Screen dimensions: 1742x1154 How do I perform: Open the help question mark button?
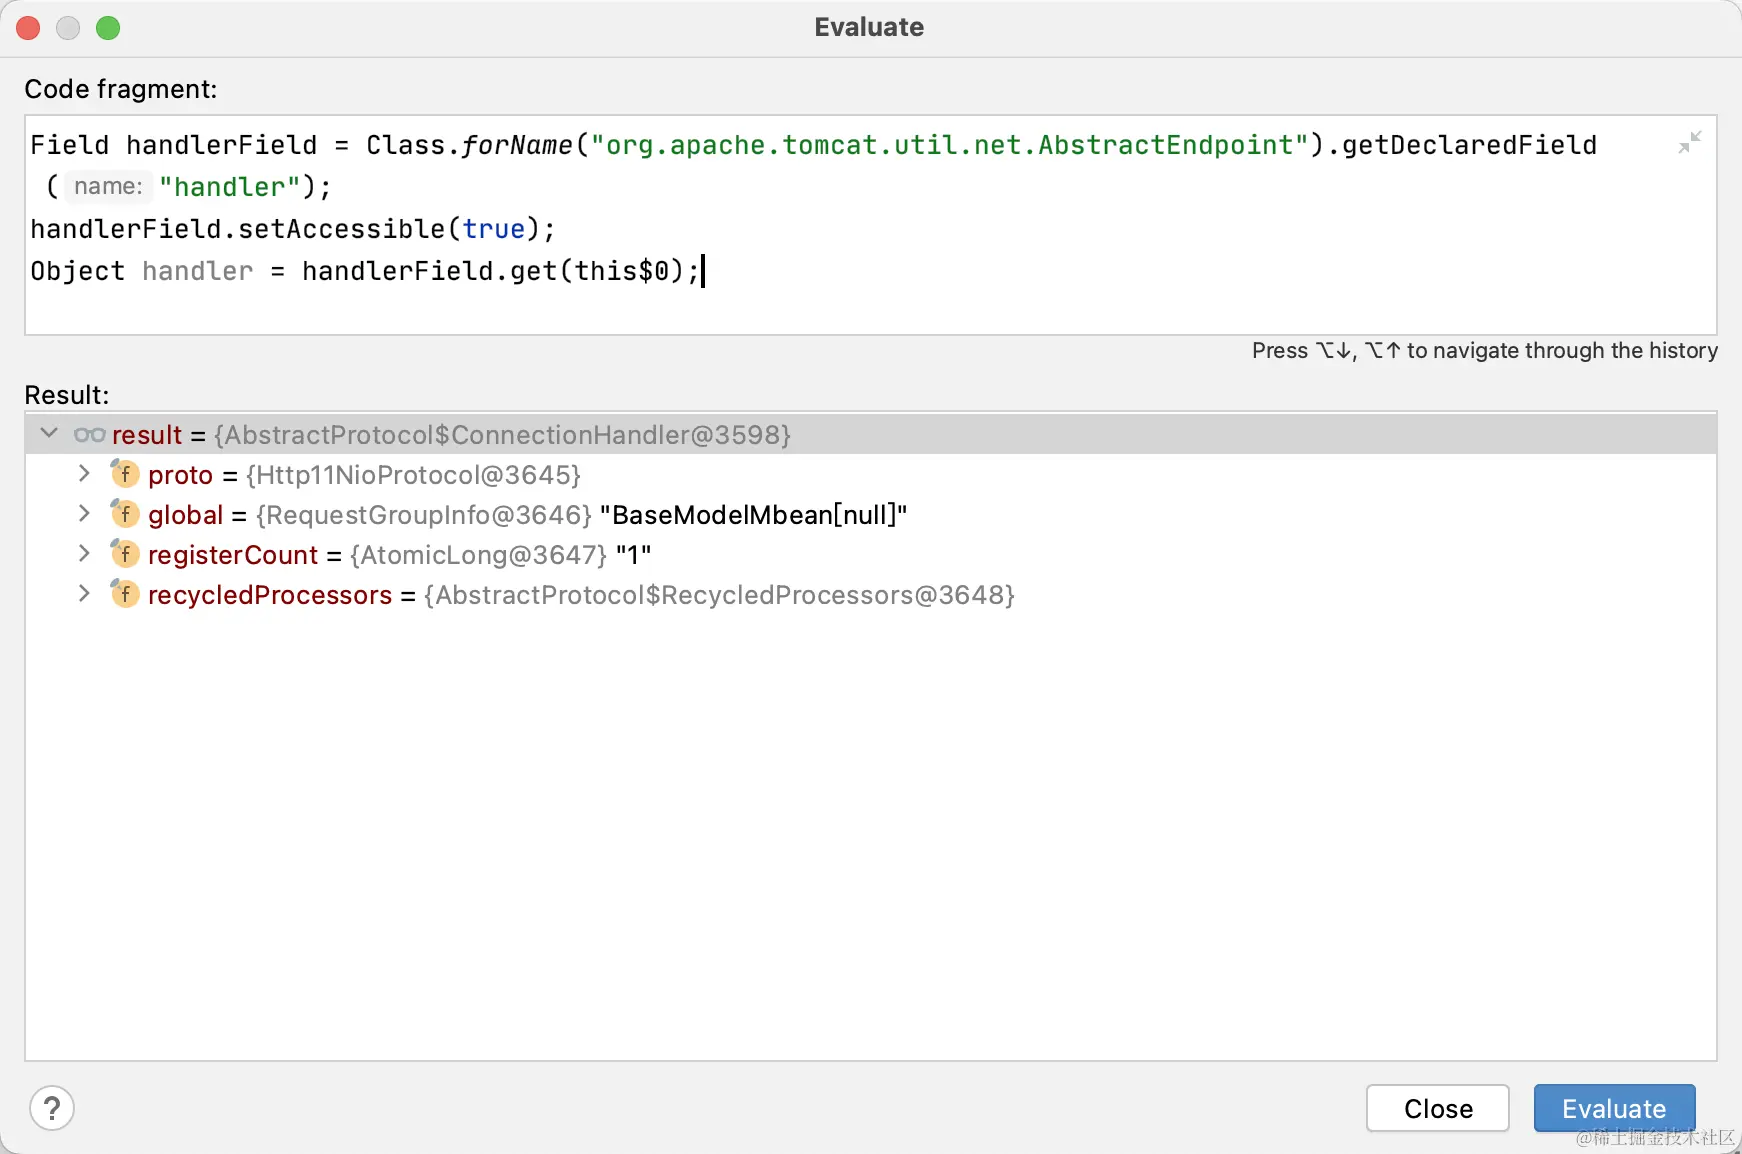52,1108
